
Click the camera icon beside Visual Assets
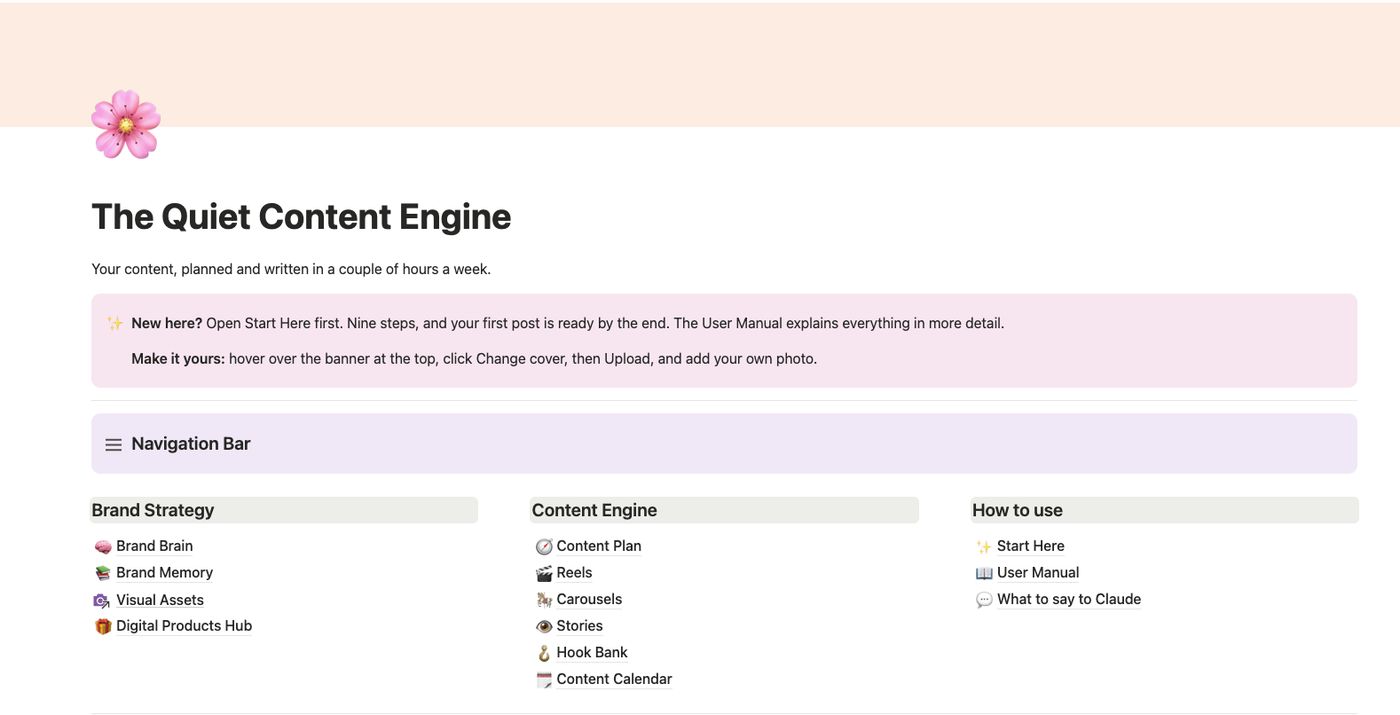(x=102, y=600)
